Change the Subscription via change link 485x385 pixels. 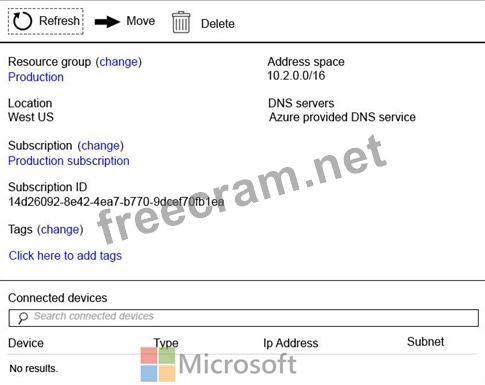[x=101, y=146]
